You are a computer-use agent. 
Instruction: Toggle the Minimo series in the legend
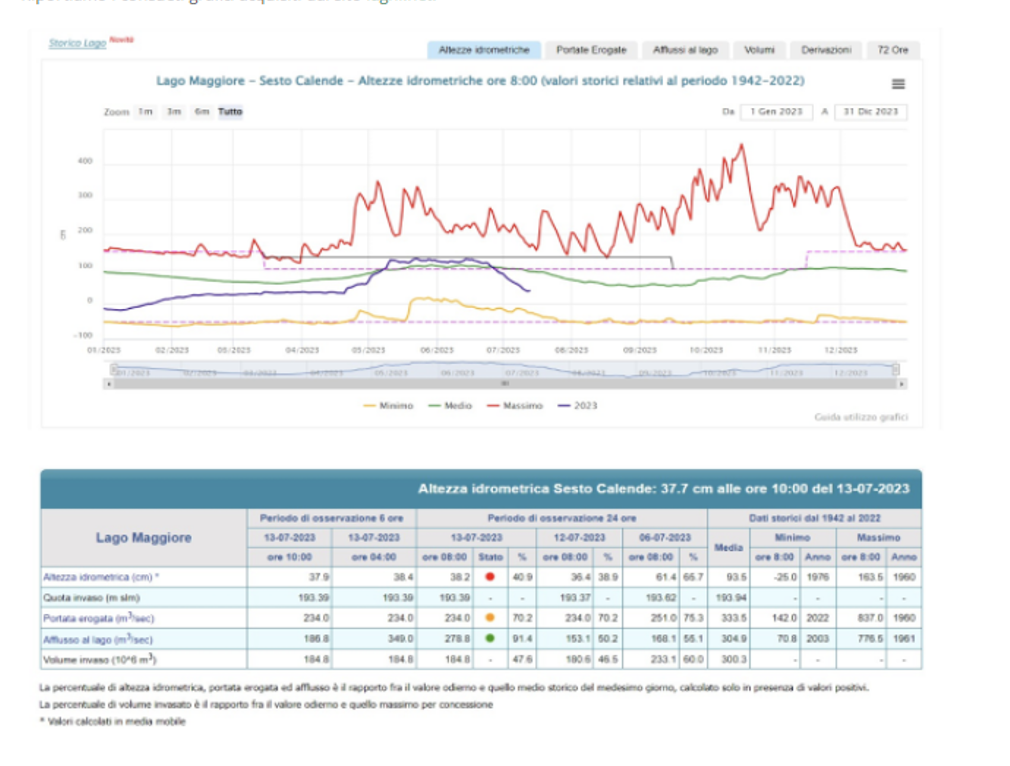coord(388,406)
